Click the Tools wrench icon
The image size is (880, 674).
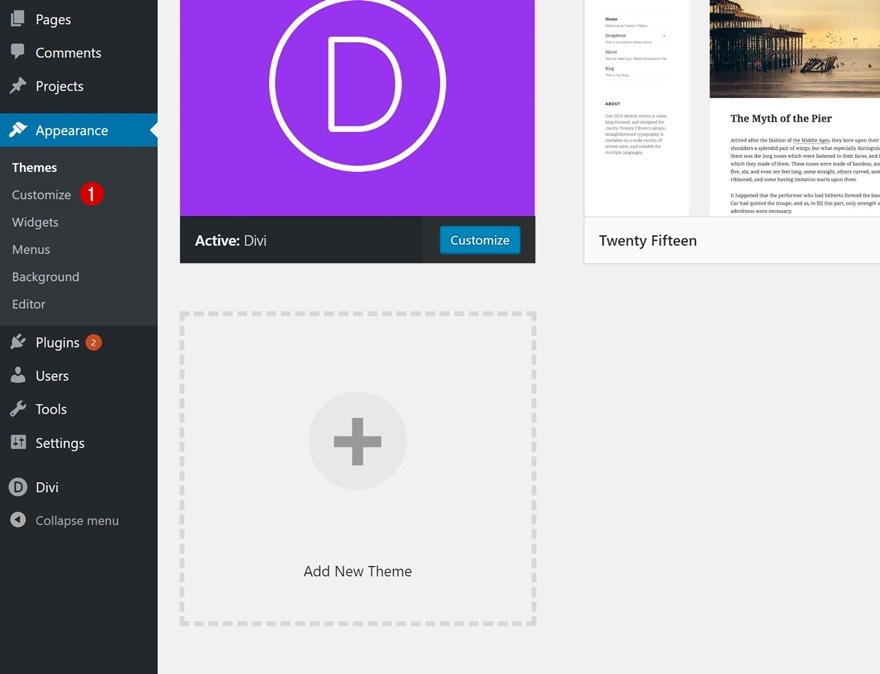(18, 409)
